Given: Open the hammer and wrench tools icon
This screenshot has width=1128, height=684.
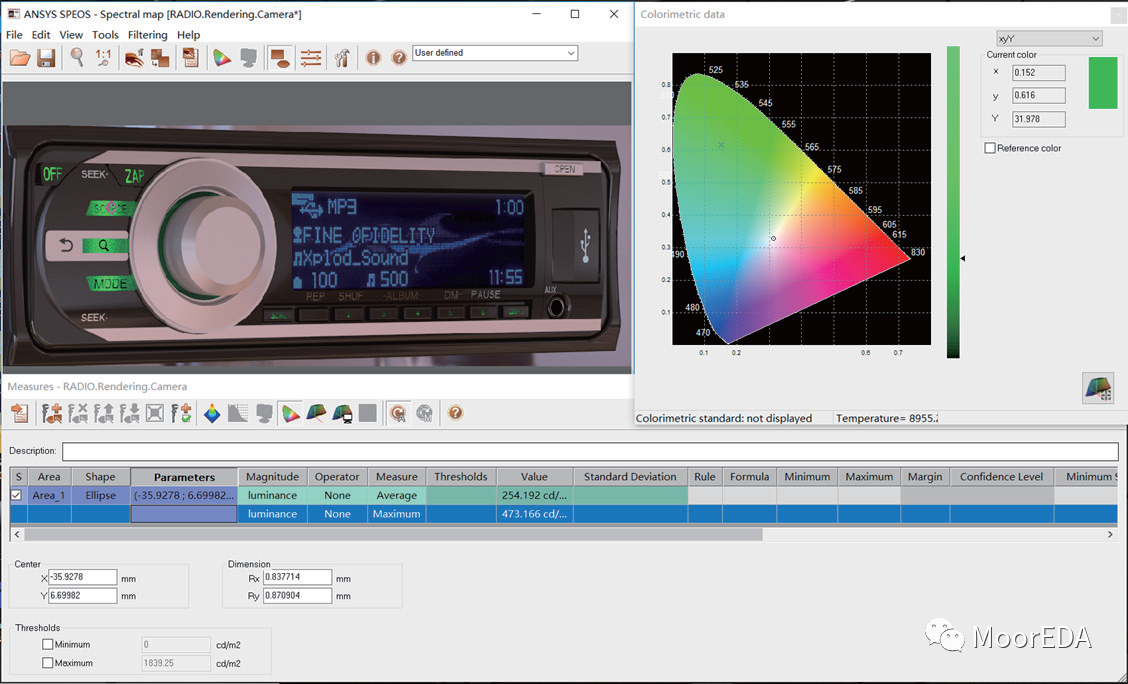Looking at the screenshot, I should 342,58.
